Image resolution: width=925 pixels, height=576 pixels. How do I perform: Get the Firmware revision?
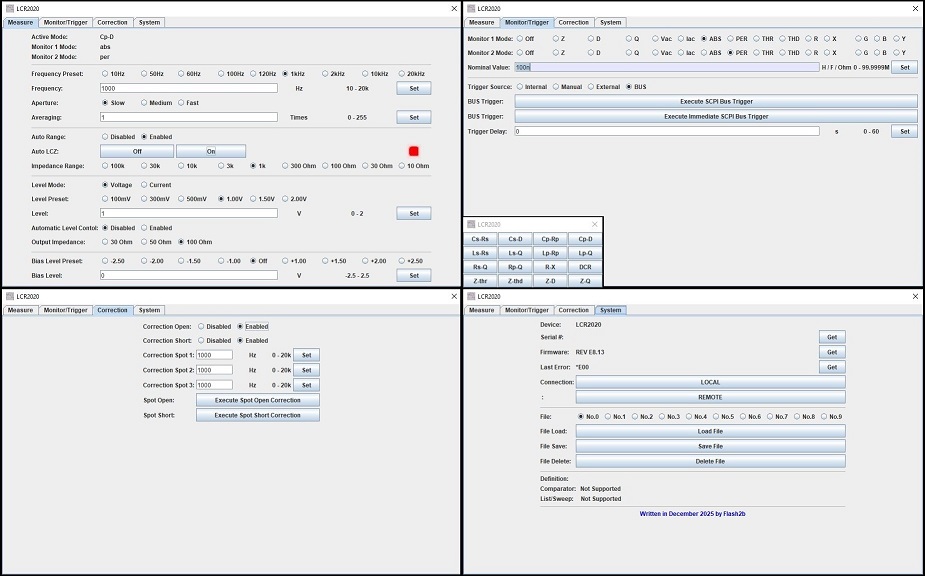(832, 352)
